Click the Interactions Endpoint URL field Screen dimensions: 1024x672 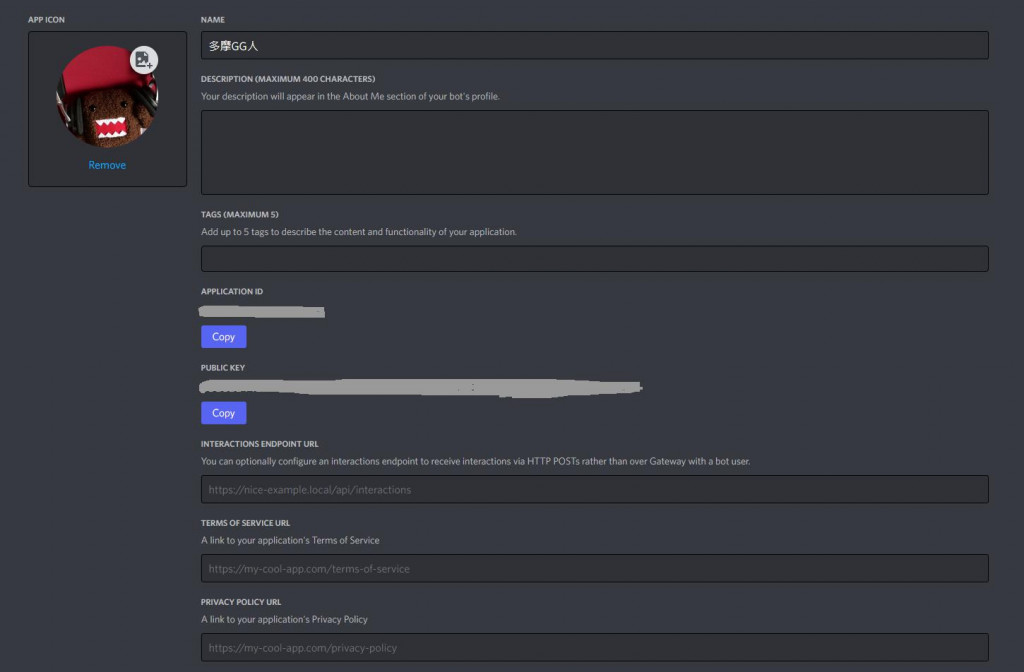click(x=594, y=489)
